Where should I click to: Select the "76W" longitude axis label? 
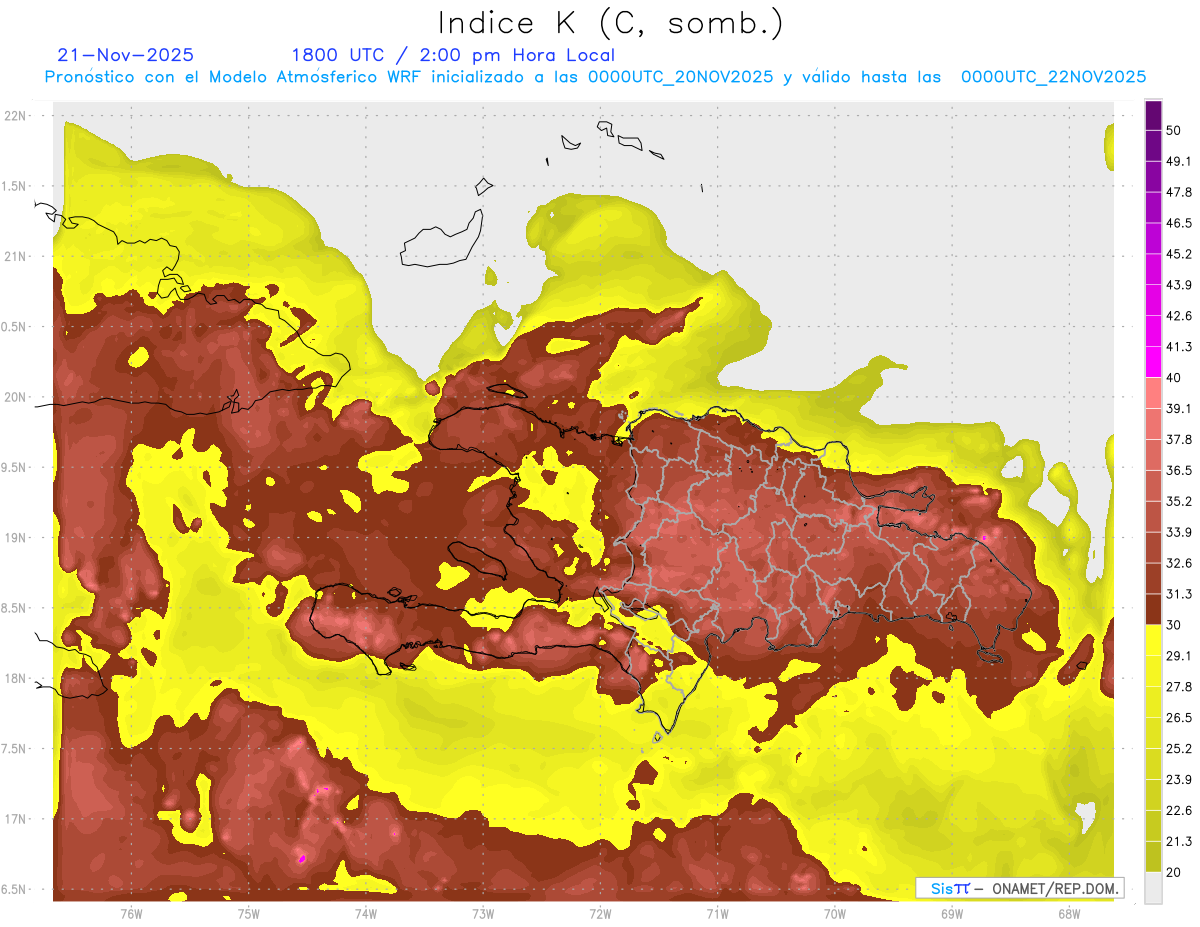click(131, 913)
